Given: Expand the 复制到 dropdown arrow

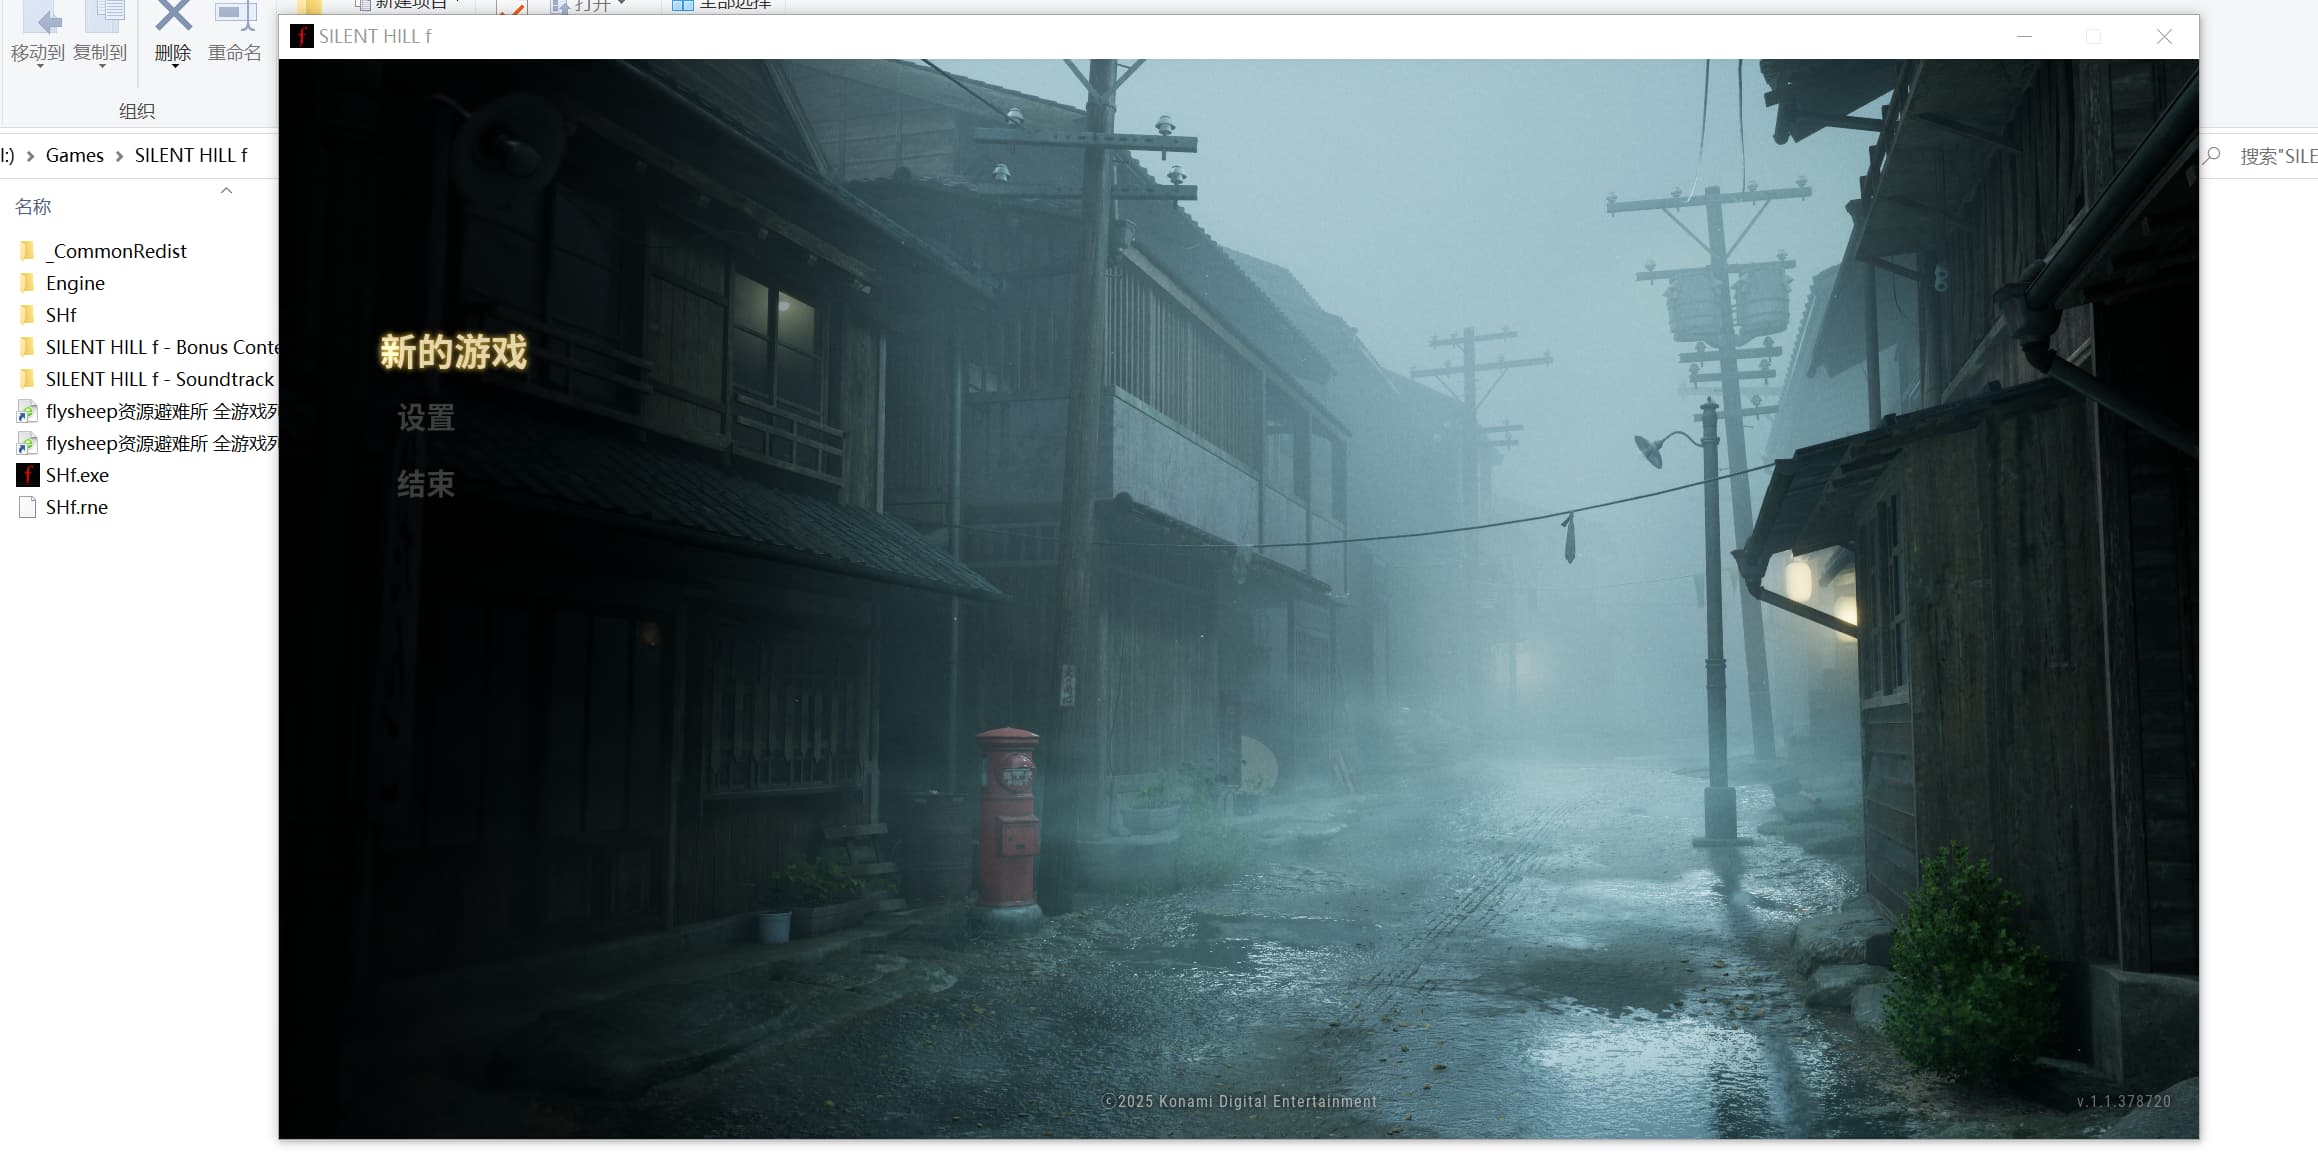Looking at the screenshot, I should click(102, 66).
